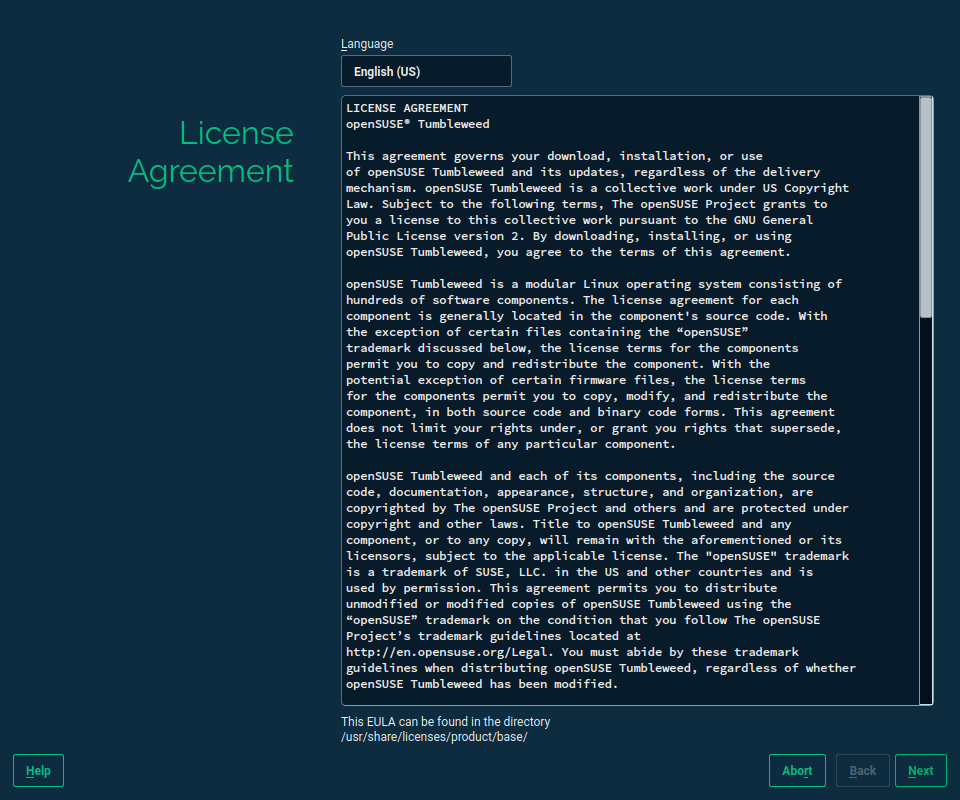Viewport: 960px width, 800px height.
Task: Click line starting 'openSUSE Tumbleweed and each of its components'
Action: coord(590,476)
